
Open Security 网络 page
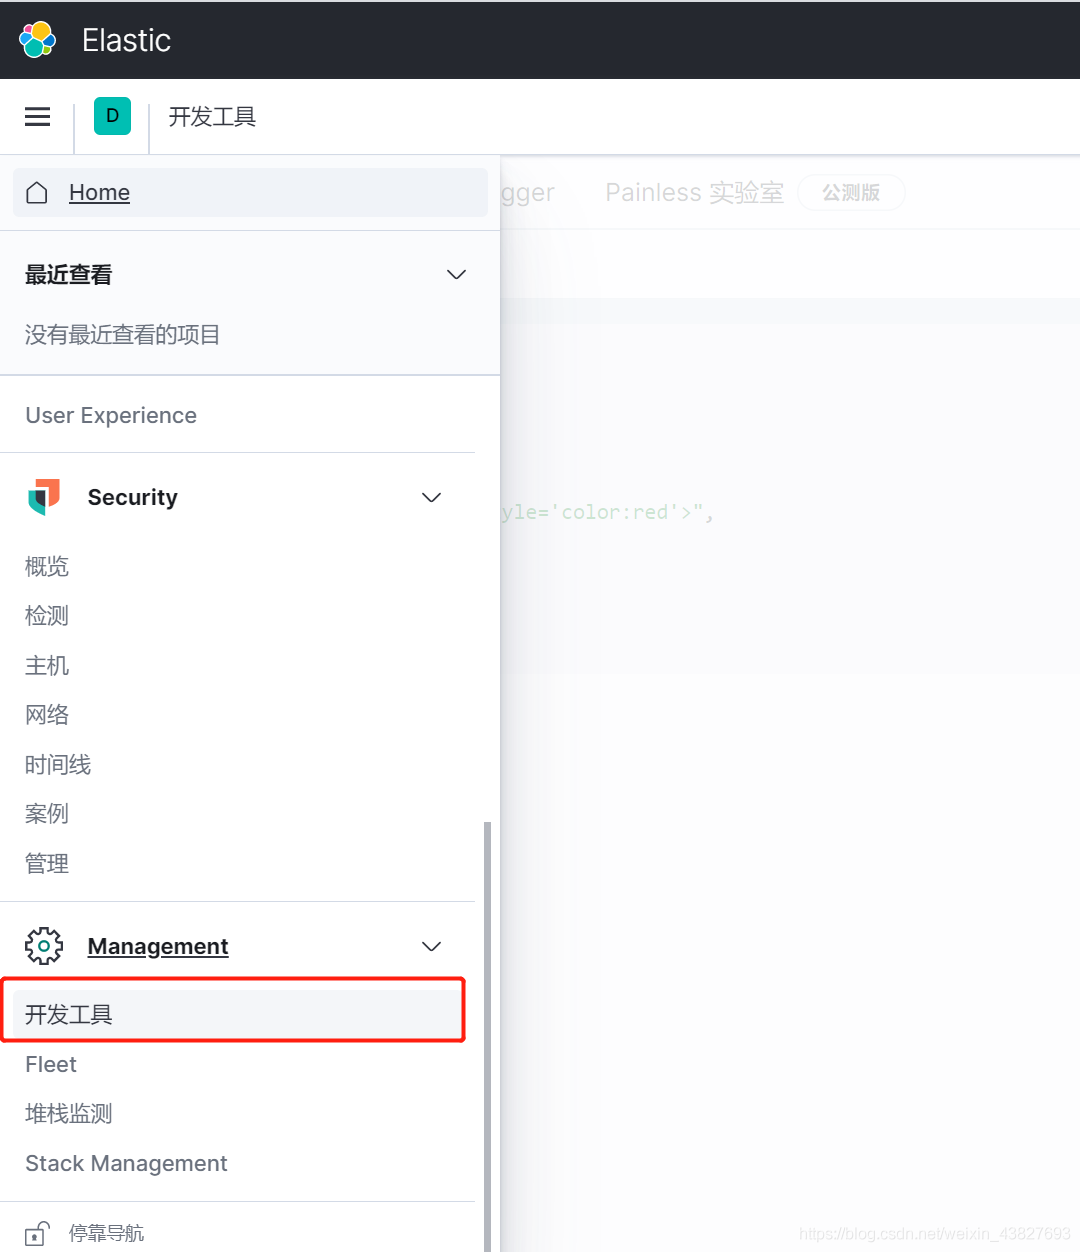[x=47, y=714]
